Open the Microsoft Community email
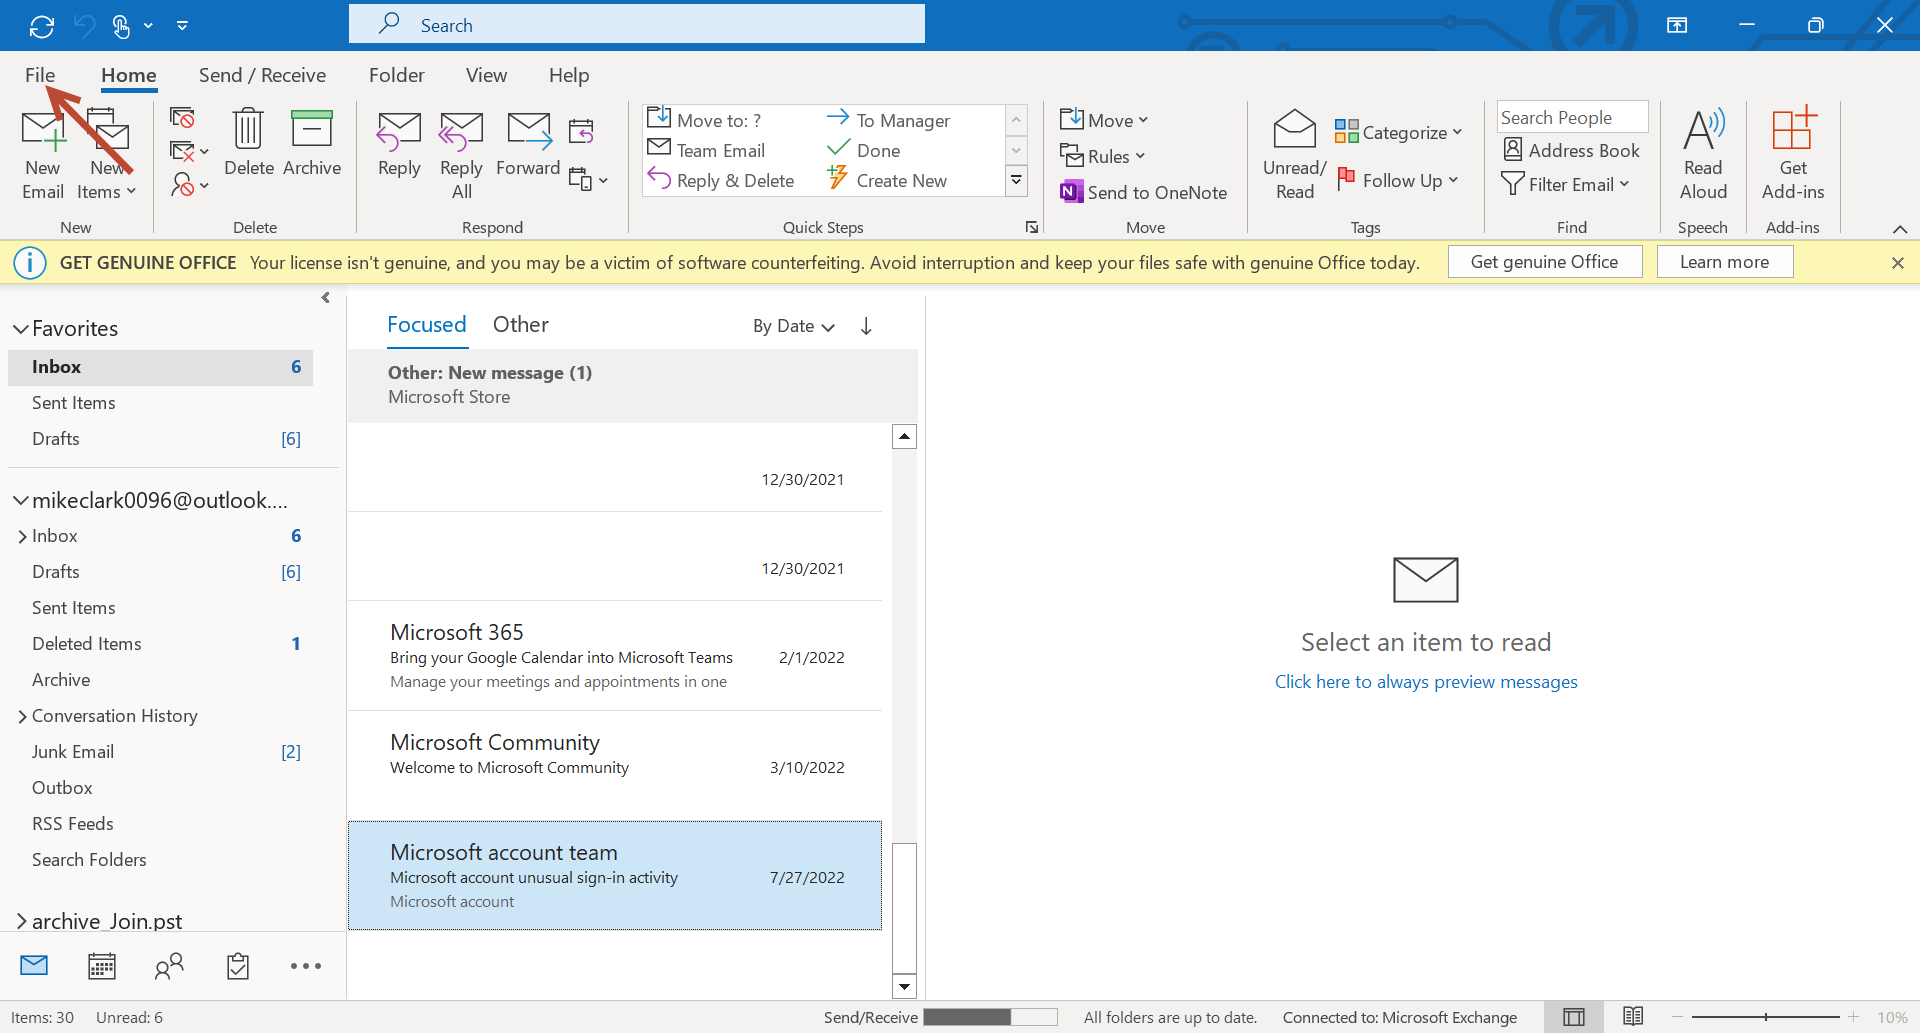Viewport: 1920px width, 1034px height. [x=615, y=766]
